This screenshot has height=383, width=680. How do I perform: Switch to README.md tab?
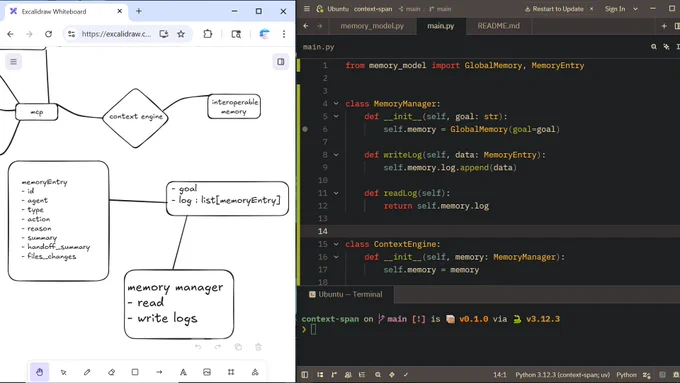tap(498, 26)
